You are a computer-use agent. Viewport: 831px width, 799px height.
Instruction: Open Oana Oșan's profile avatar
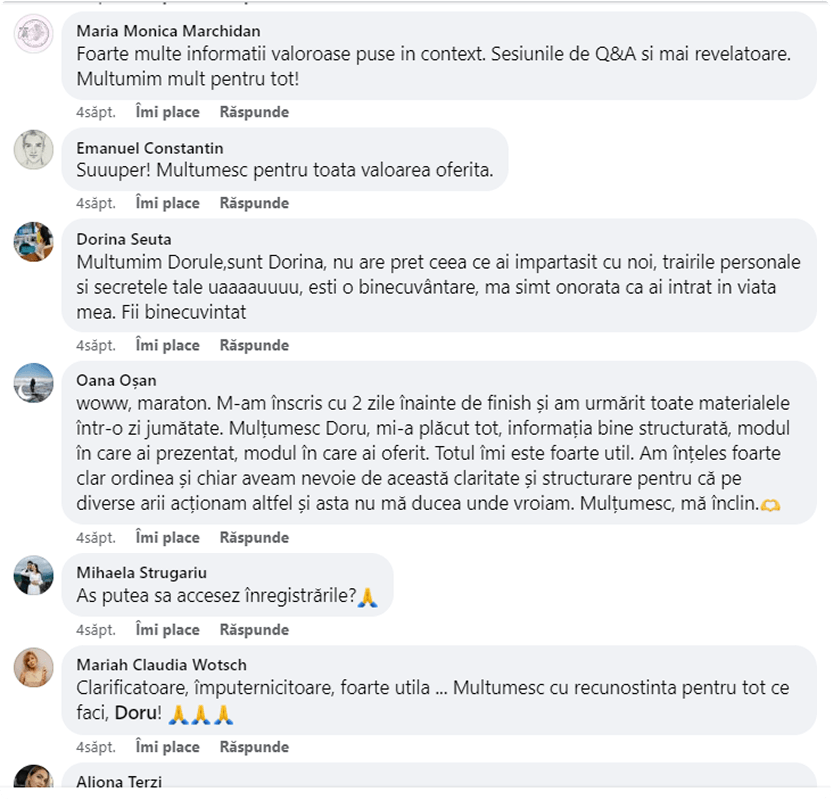[33, 383]
